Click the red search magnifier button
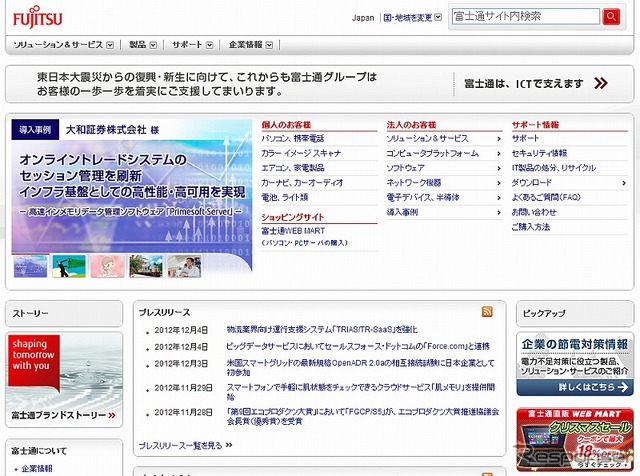The height and width of the screenshot is (476, 640). (x=611, y=17)
